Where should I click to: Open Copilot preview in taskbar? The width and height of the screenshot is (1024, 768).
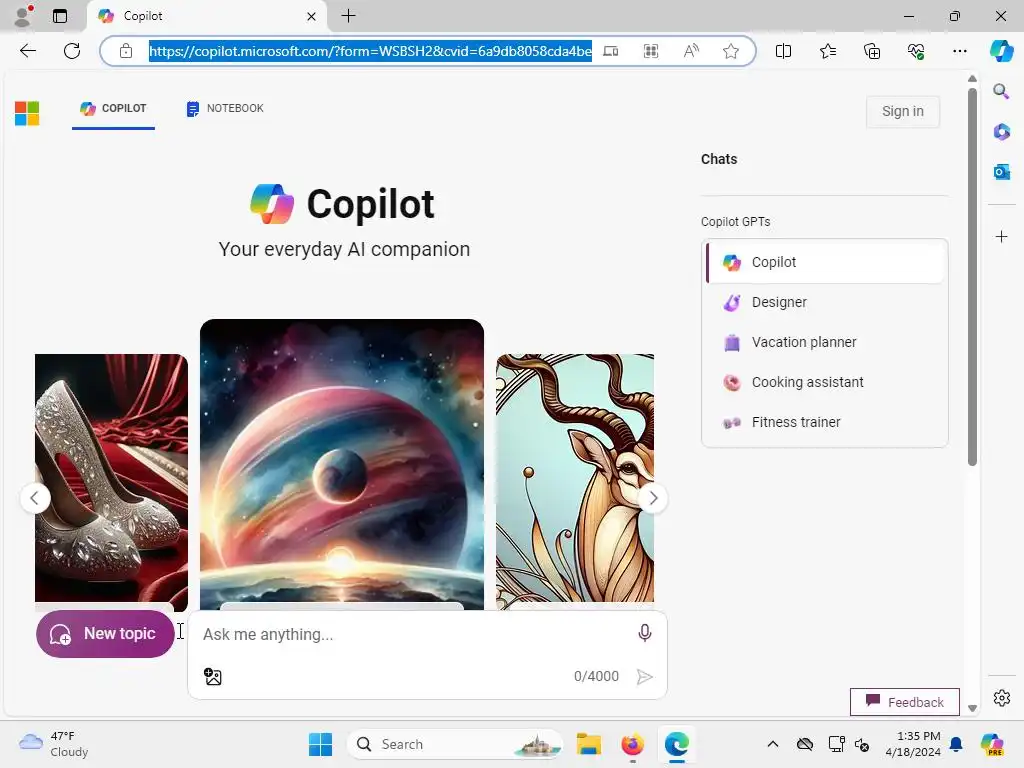point(993,744)
